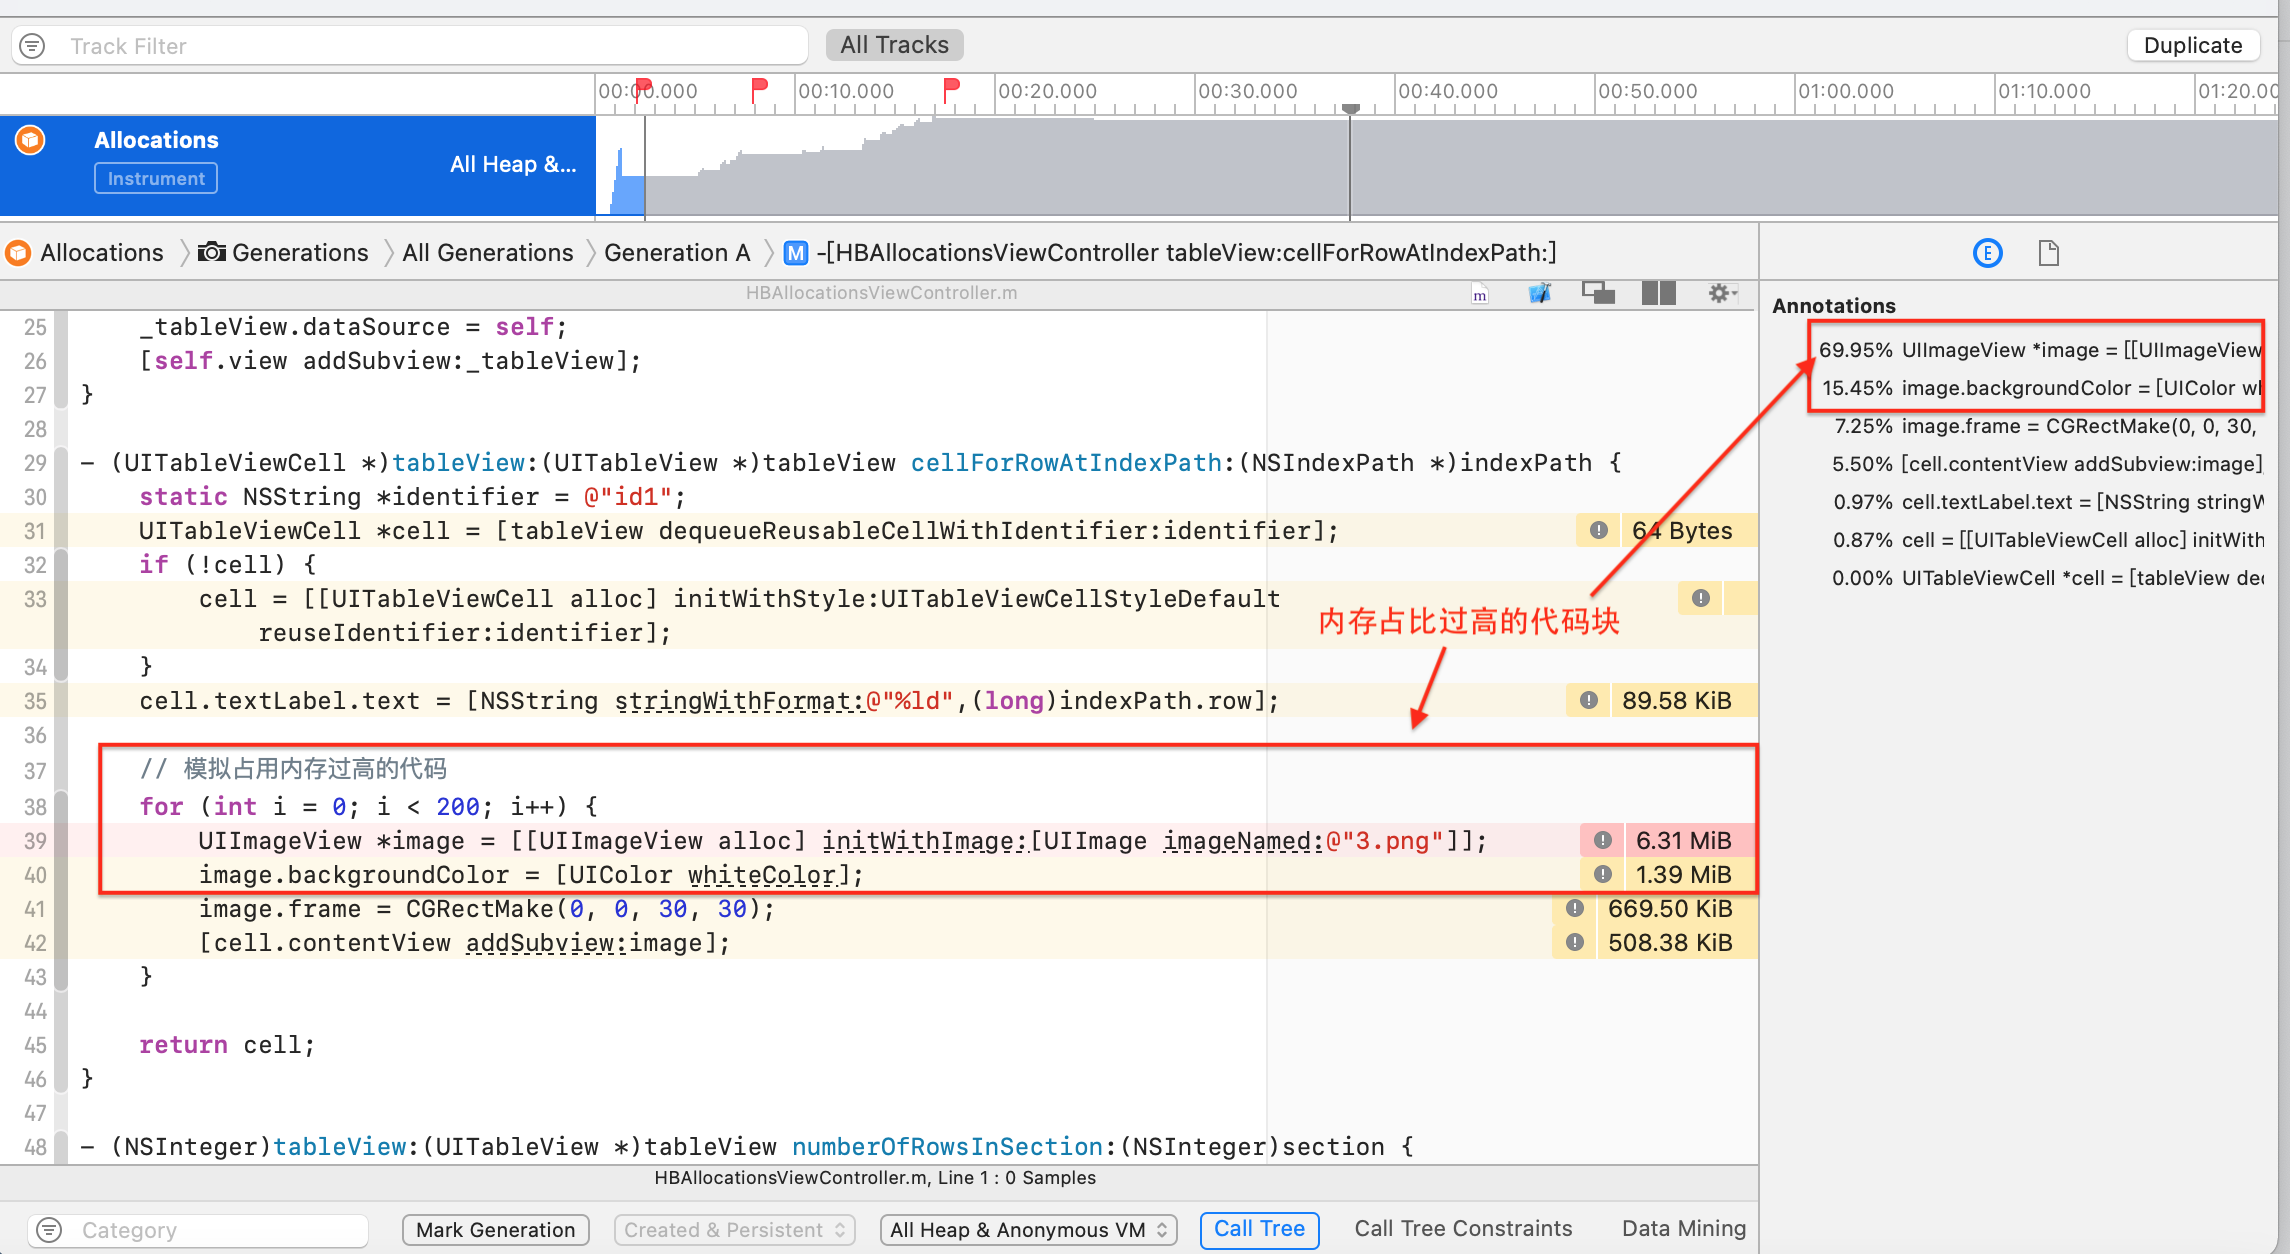Click the third red flag near 00:20
Image resolution: width=2290 pixels, height=1254 pixels.
coord(951,88)
